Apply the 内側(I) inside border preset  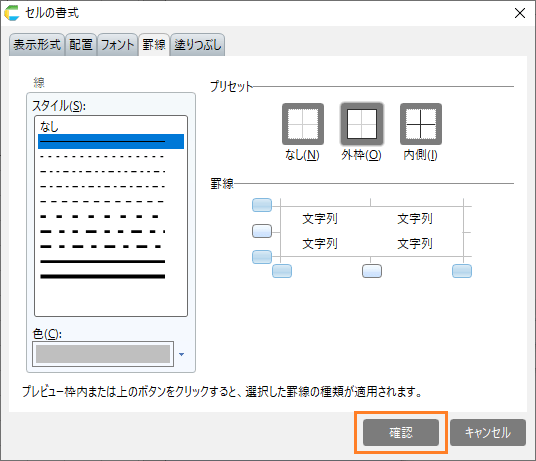point(421,124)
